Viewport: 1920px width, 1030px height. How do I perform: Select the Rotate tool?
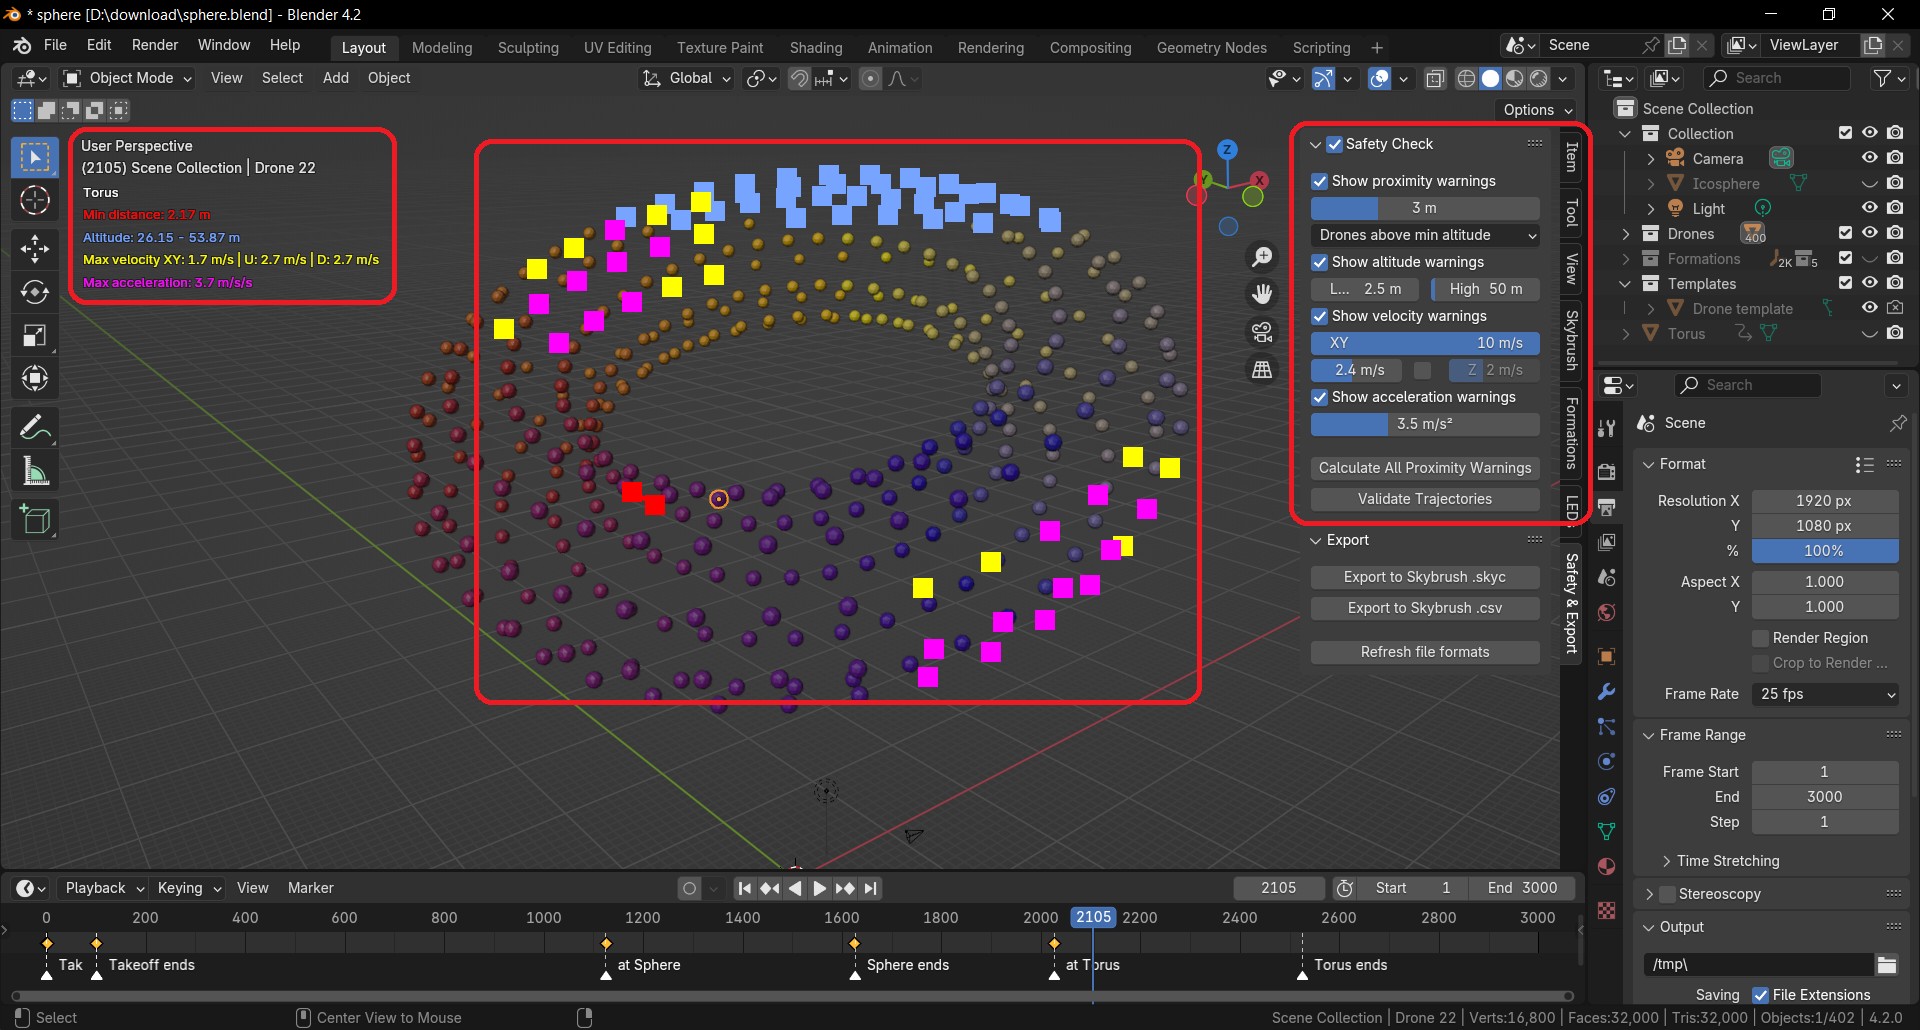point(35,291)
